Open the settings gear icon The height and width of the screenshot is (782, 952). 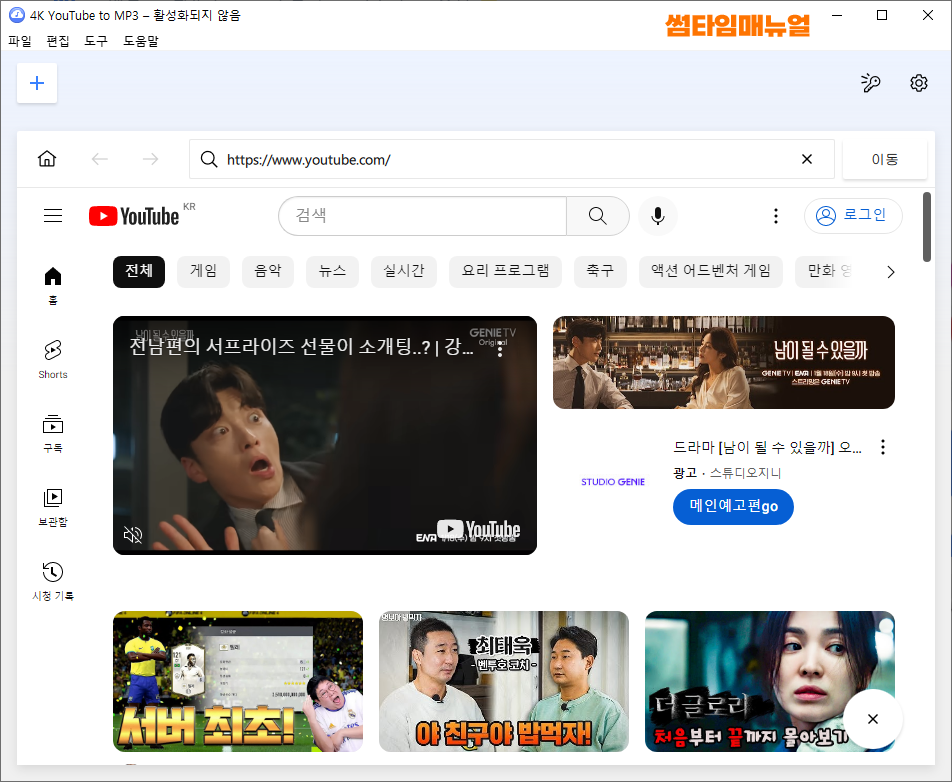tap(919, 83)
